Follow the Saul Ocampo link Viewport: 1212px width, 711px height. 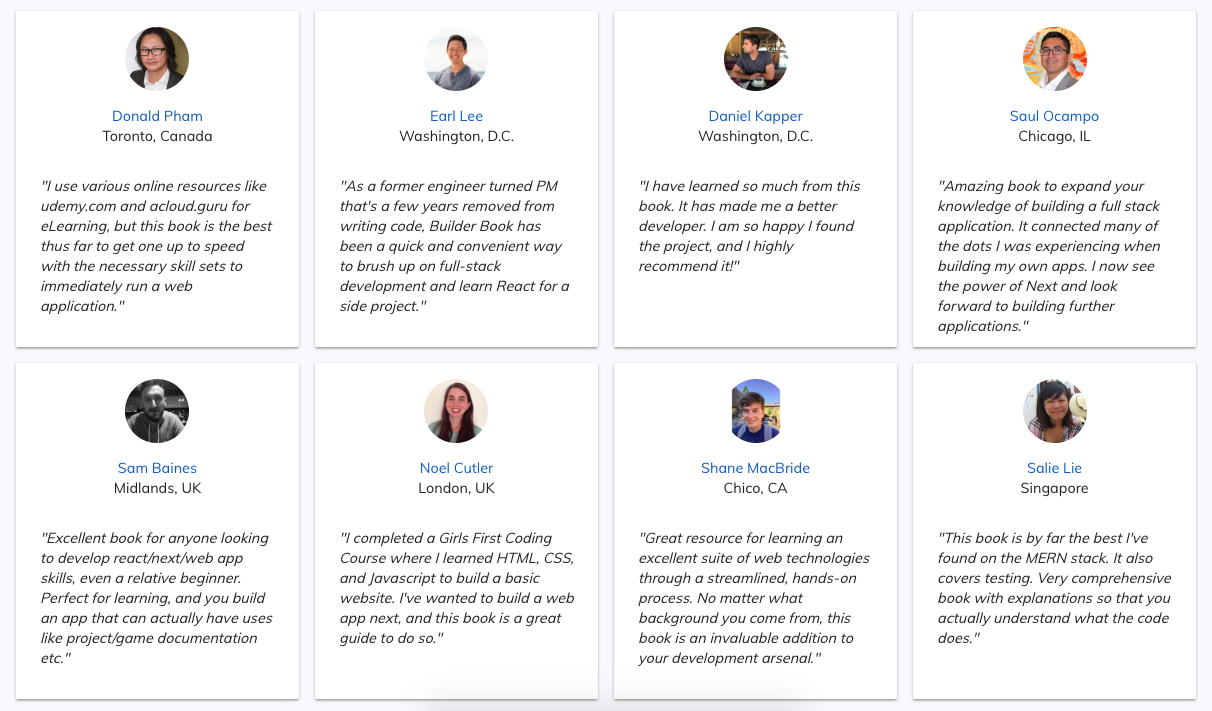point(1054,116)
